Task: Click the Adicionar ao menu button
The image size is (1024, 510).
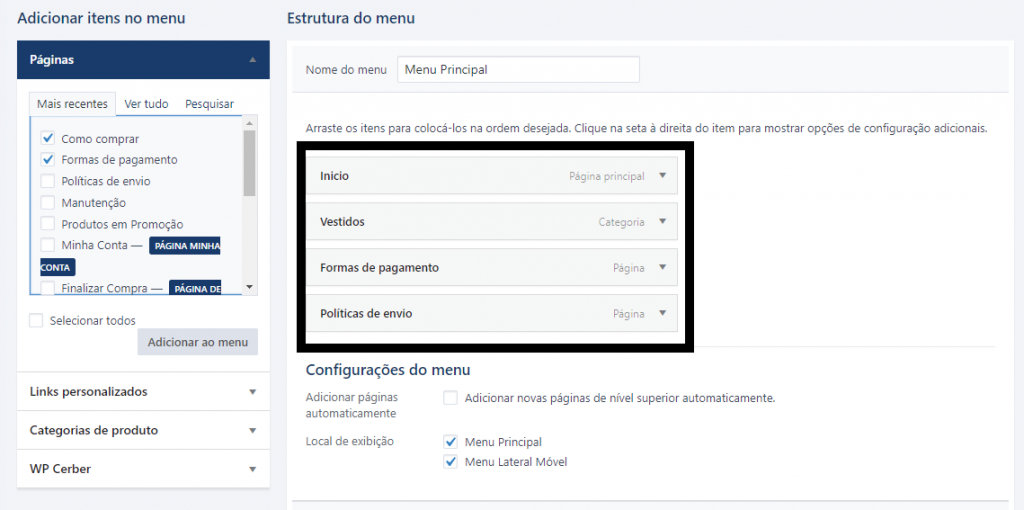Action: 198,342
